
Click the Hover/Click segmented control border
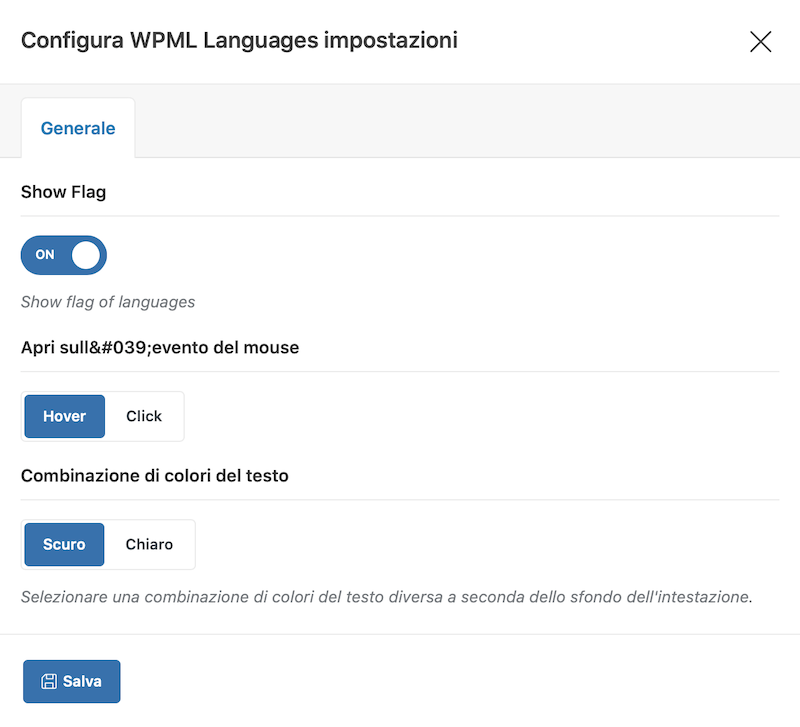[103, 392]
